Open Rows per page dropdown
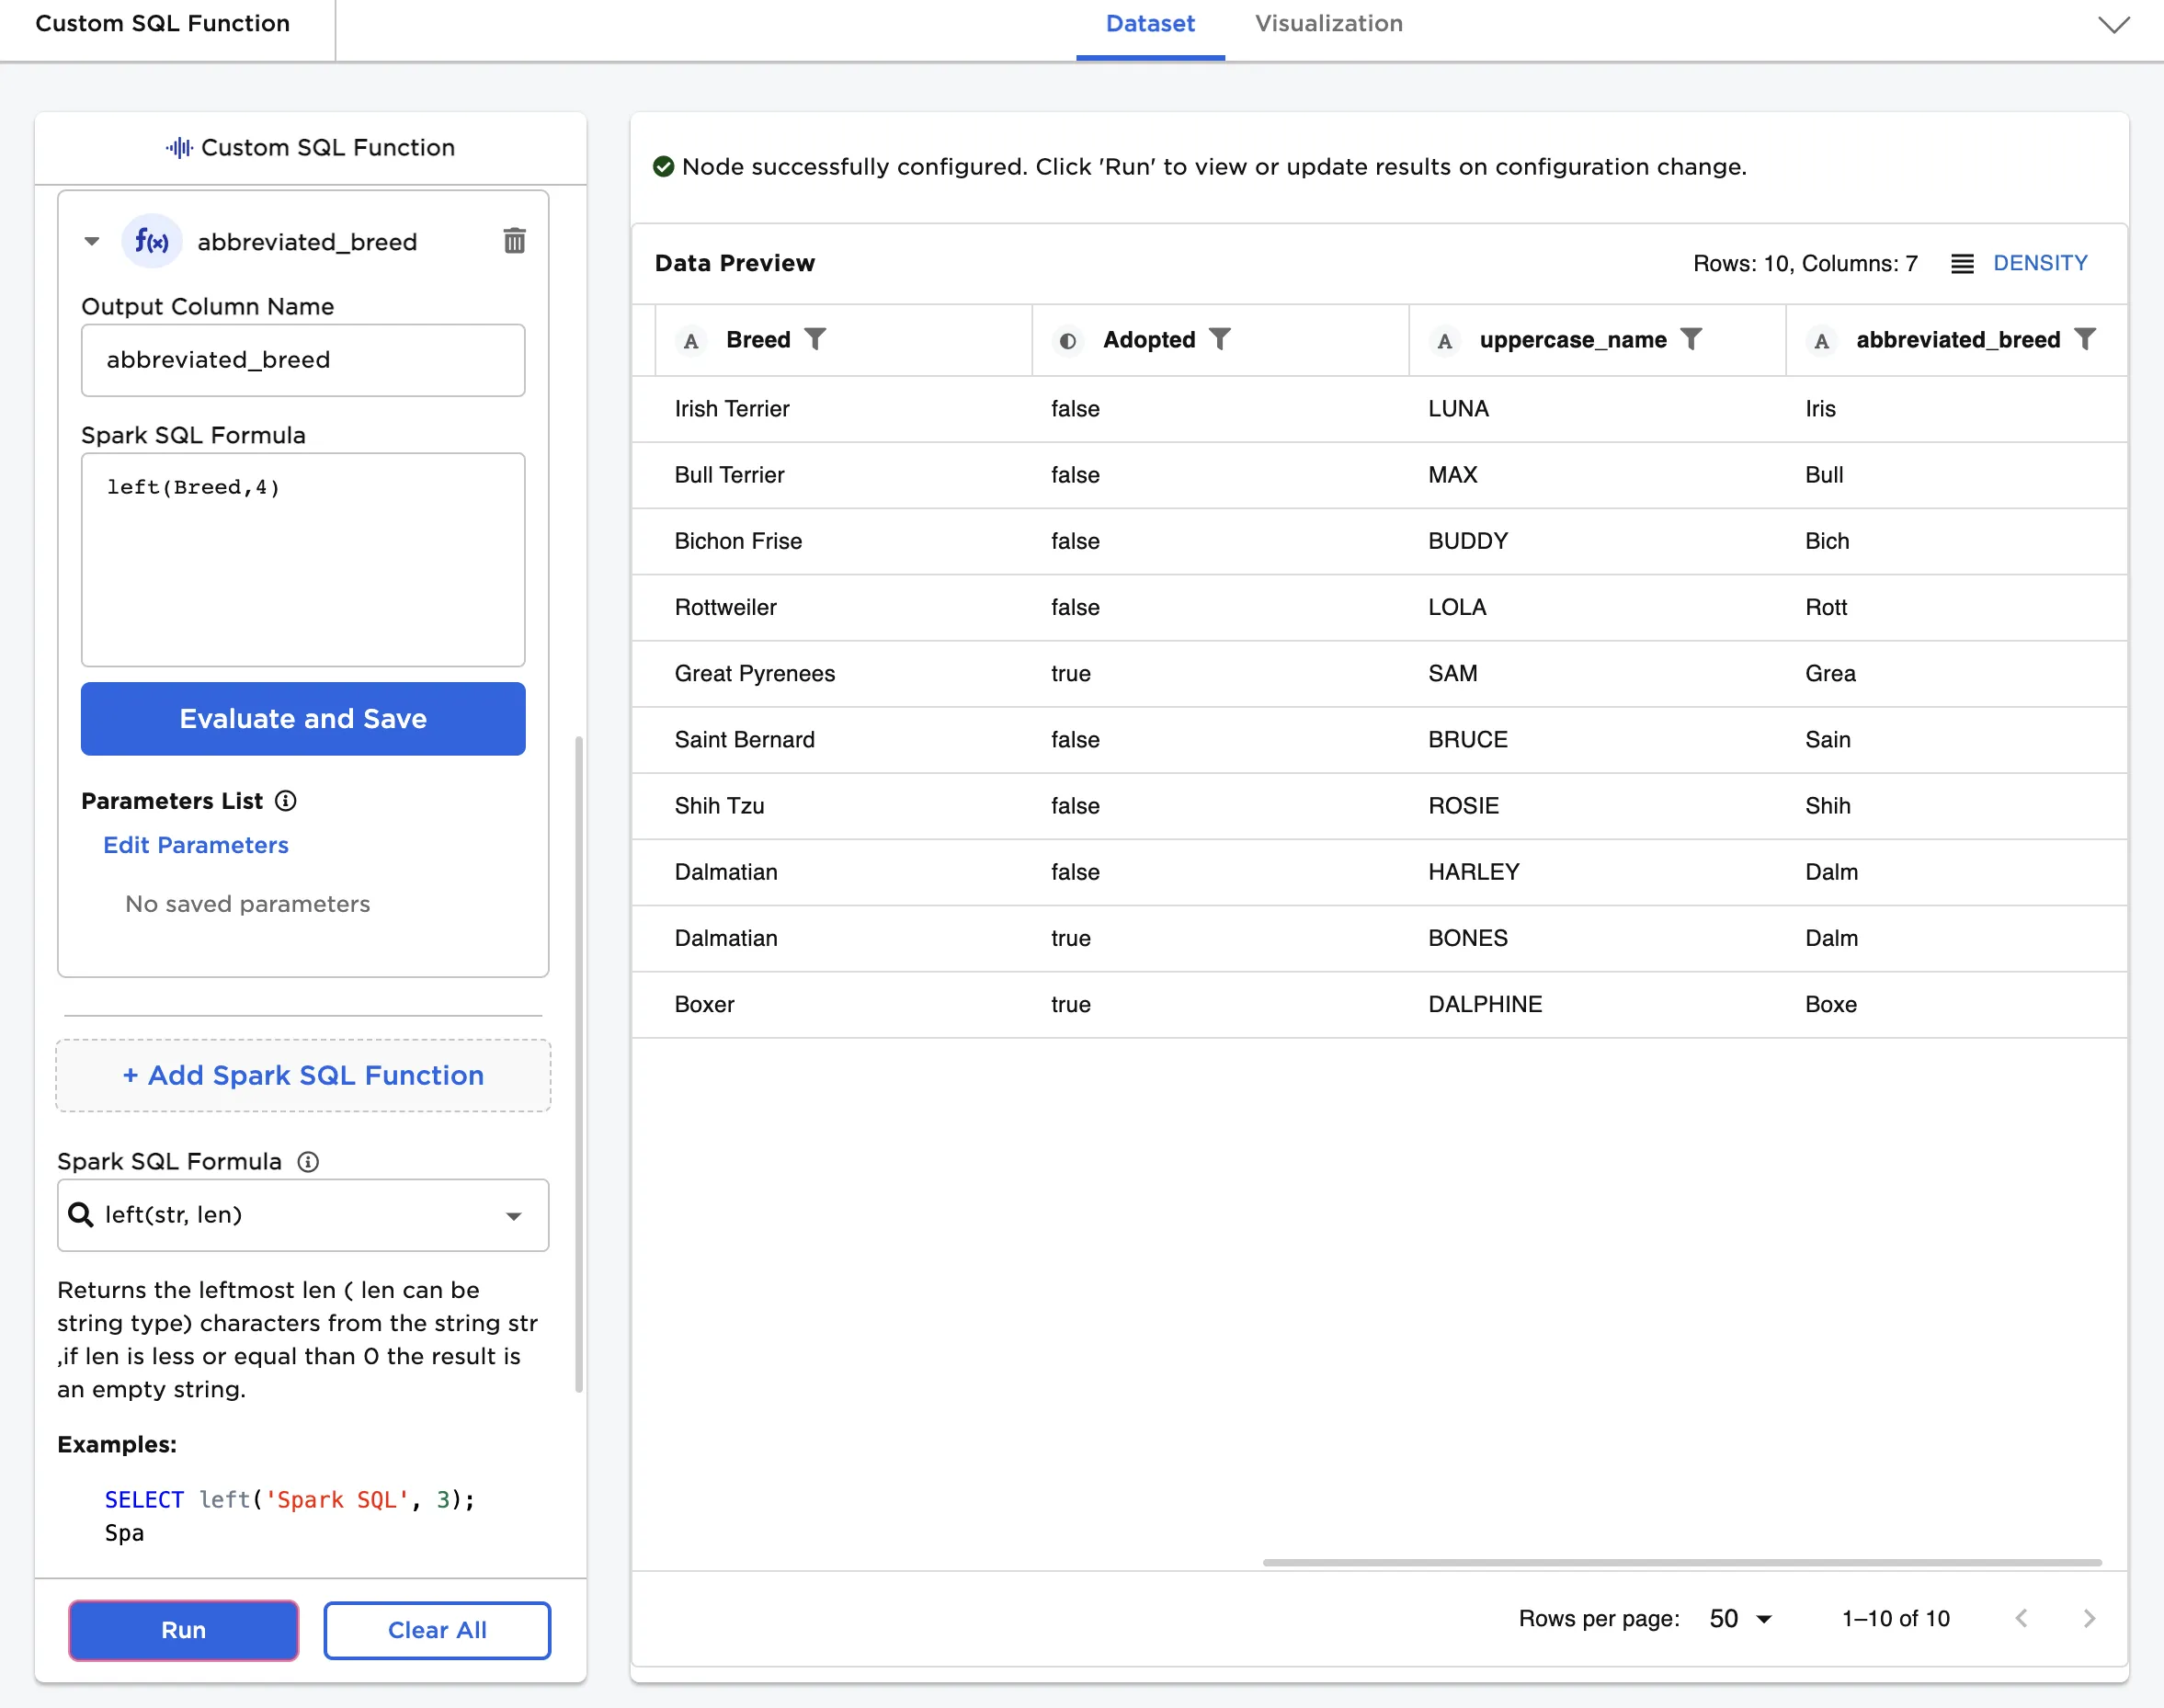 pyautogui.click(x=1740, y=1619)
